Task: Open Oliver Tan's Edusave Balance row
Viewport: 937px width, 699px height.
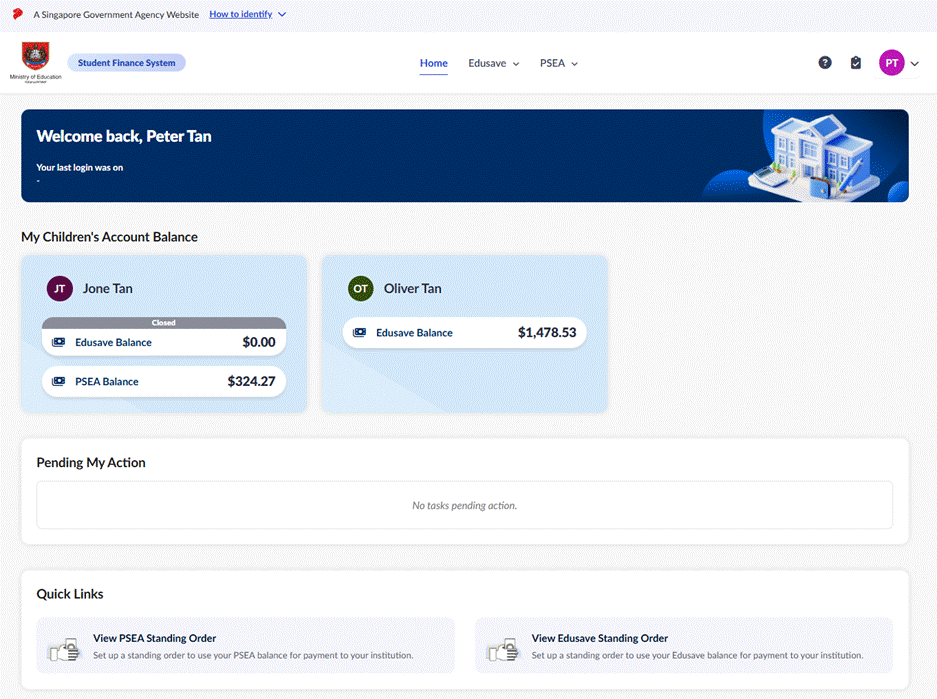Action: coord(464,332)
